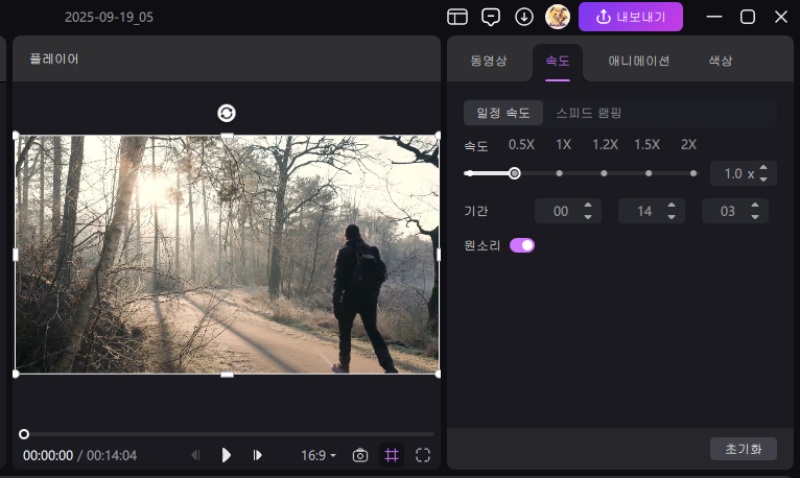Viewport: 800px width, 478px height.
Task: Click the 0.5X speed label
Action: tap(521, 145)
